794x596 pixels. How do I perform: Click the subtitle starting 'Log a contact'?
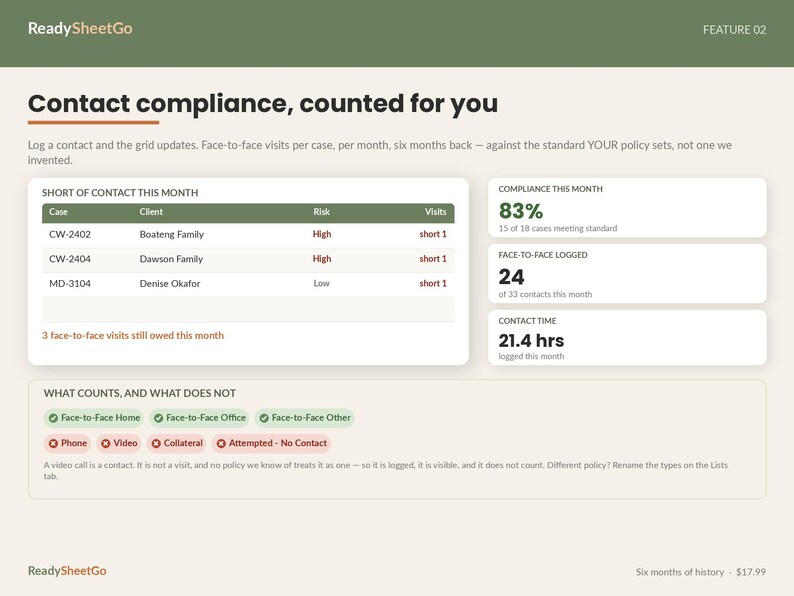(380, 152)
